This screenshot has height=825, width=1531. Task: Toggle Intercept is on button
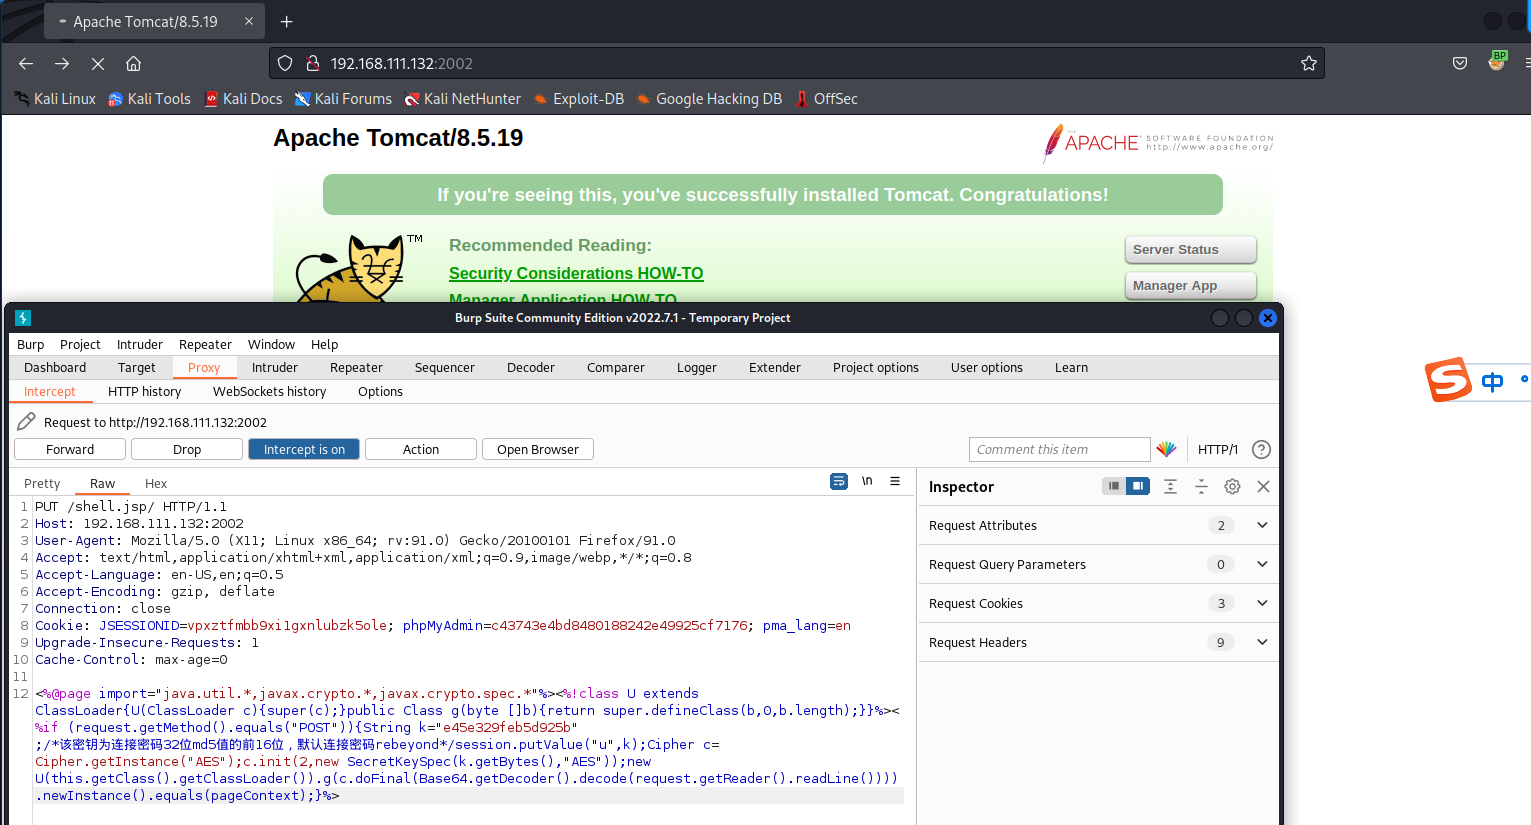pyautogui.click(x=304, y=449)
